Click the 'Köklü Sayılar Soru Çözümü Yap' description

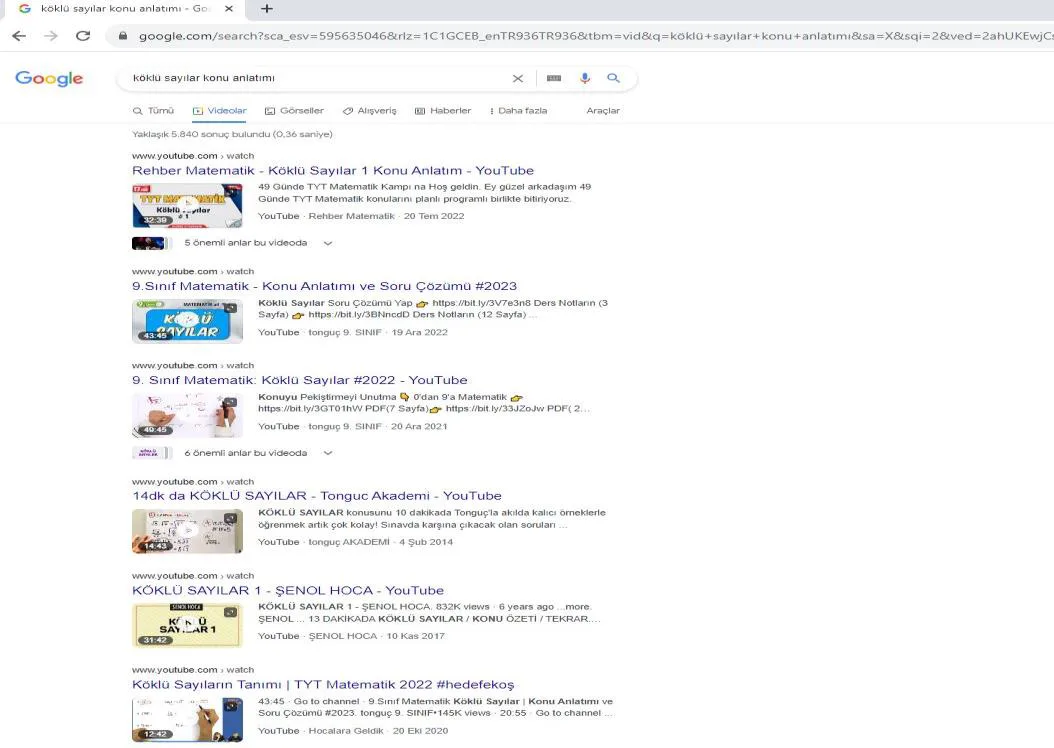click(x=433, y=309)
